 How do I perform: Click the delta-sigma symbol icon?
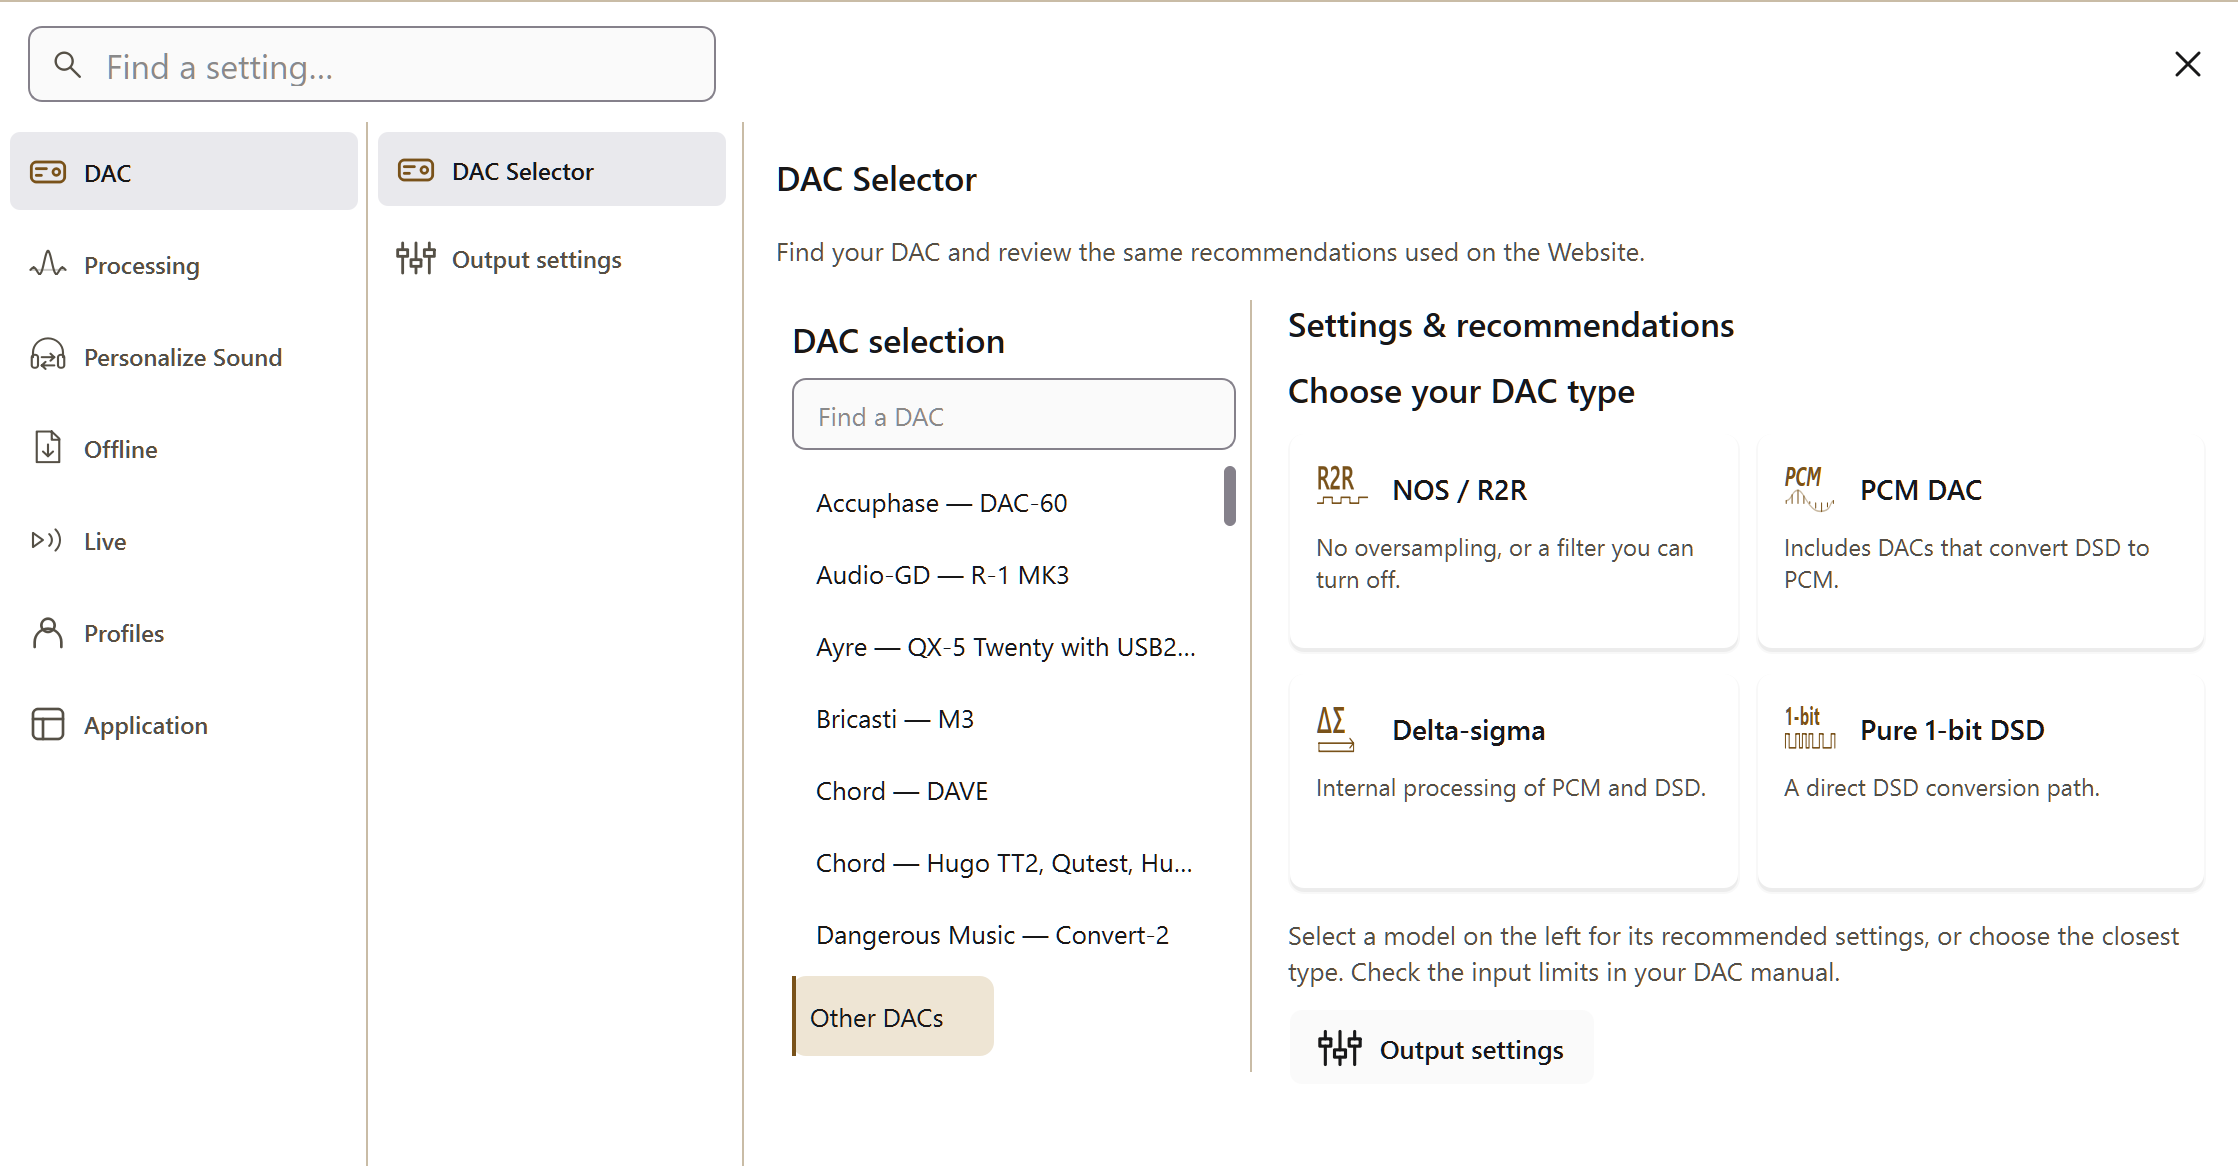(1335, 729)
